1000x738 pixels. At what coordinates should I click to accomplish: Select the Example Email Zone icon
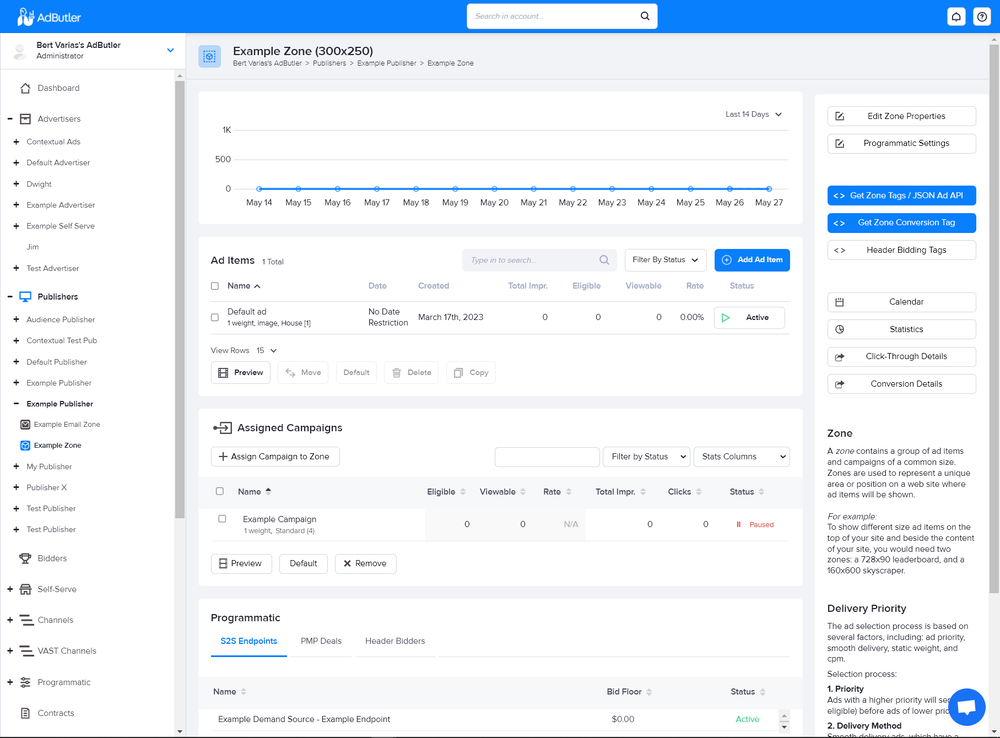click(26, 424)
